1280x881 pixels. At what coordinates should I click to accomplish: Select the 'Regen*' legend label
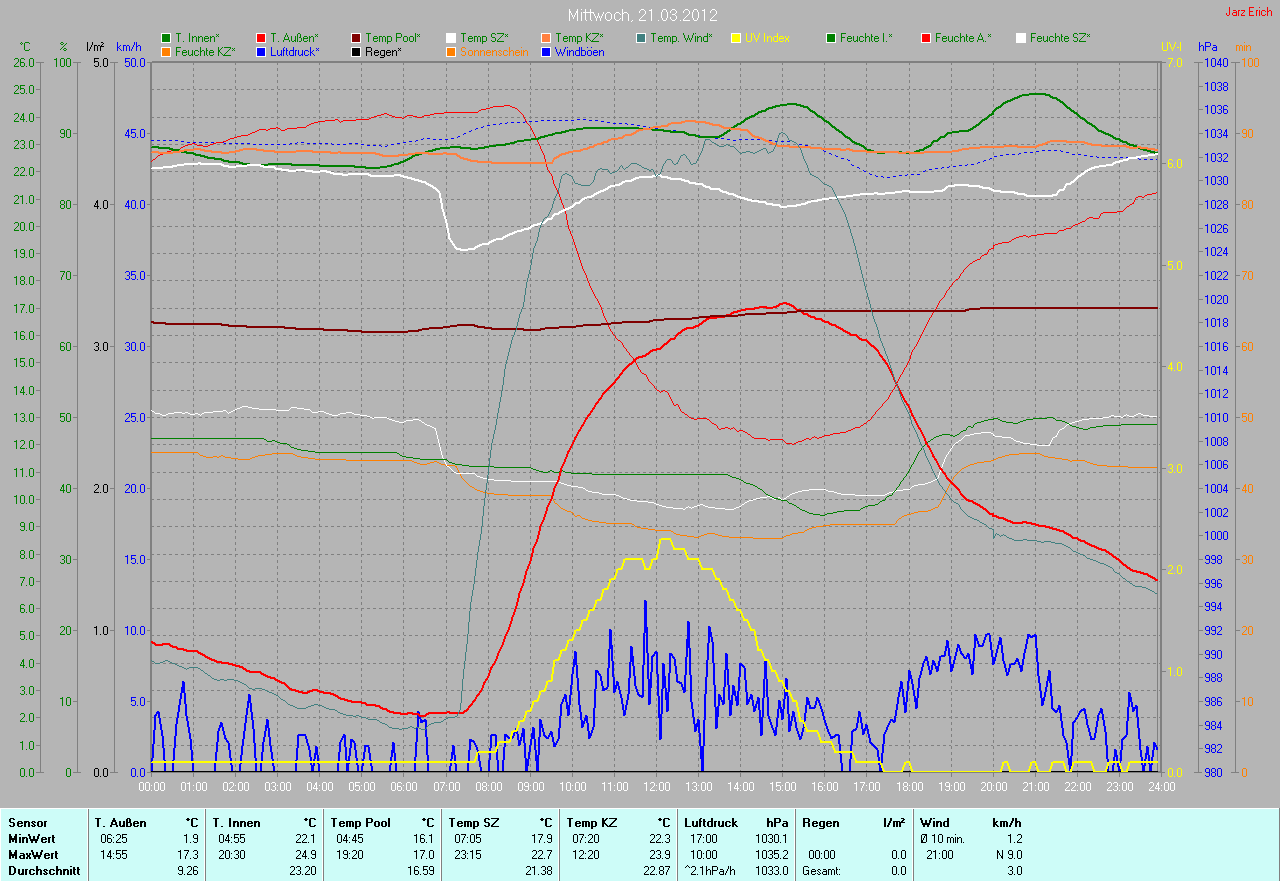(386, 52)
